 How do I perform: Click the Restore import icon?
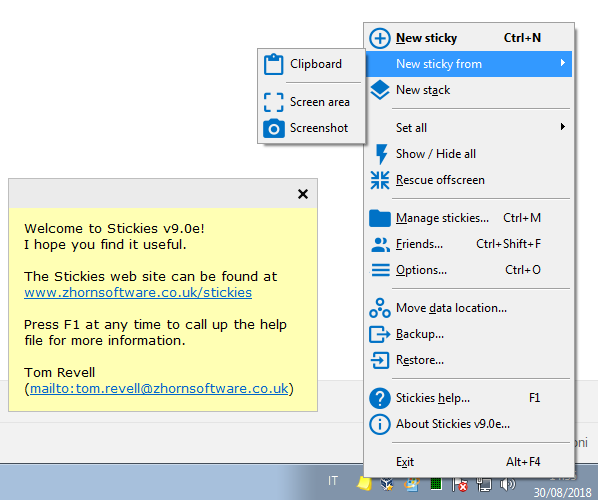[x=380, y=360]
